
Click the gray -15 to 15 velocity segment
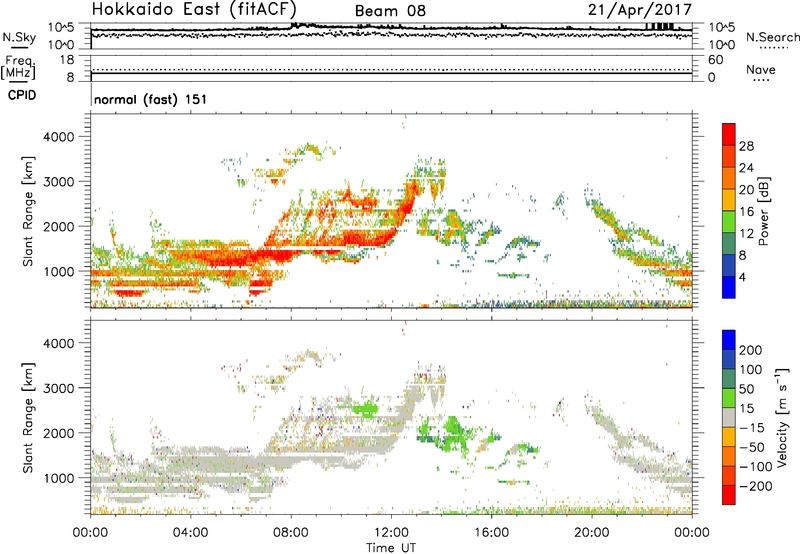[x=729, y=417]
